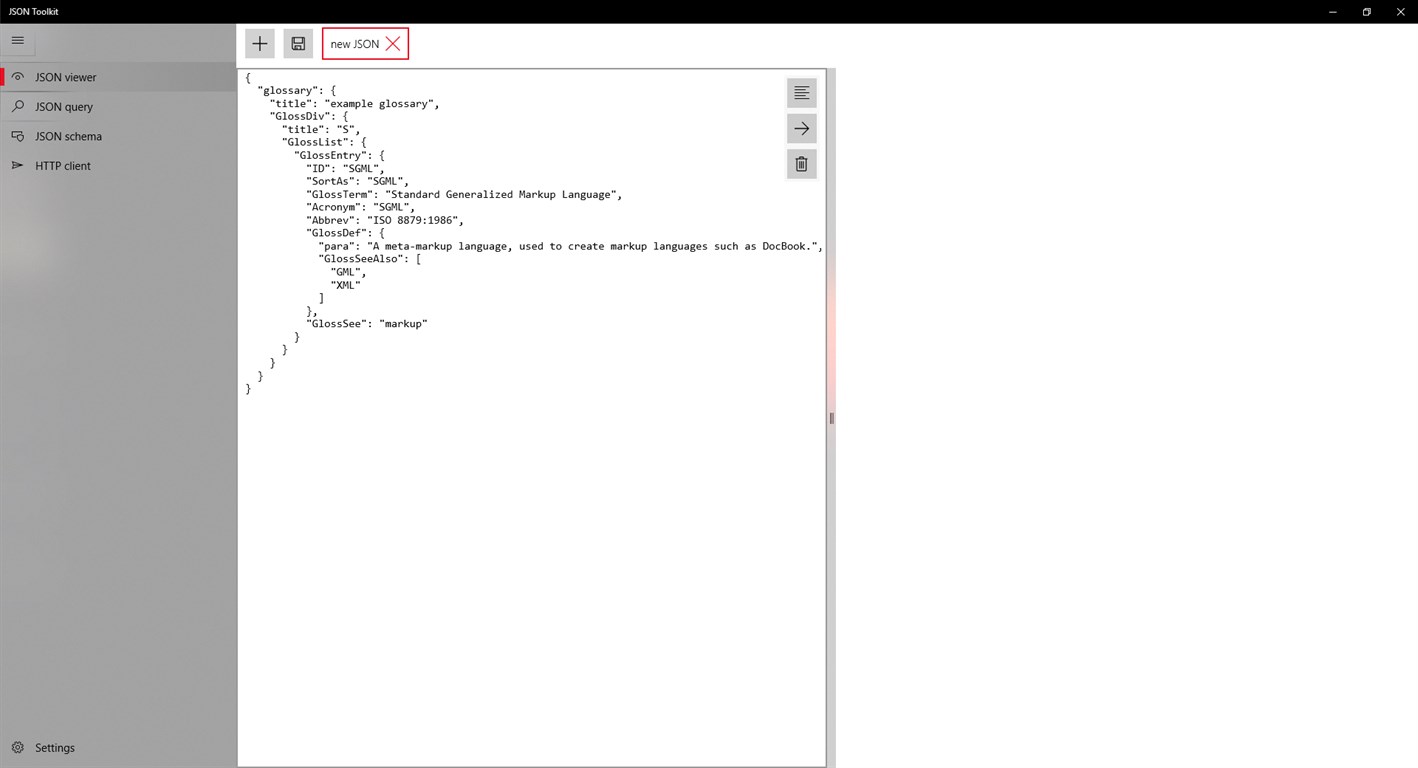Click the "SortAs" line
The image size is (1418, 768).
coord(357,181)
